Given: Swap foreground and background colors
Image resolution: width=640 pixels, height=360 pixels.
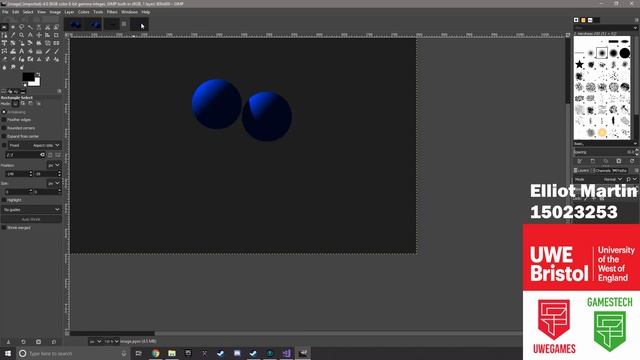Looking at the screenshot, I should tap(38, 74).
